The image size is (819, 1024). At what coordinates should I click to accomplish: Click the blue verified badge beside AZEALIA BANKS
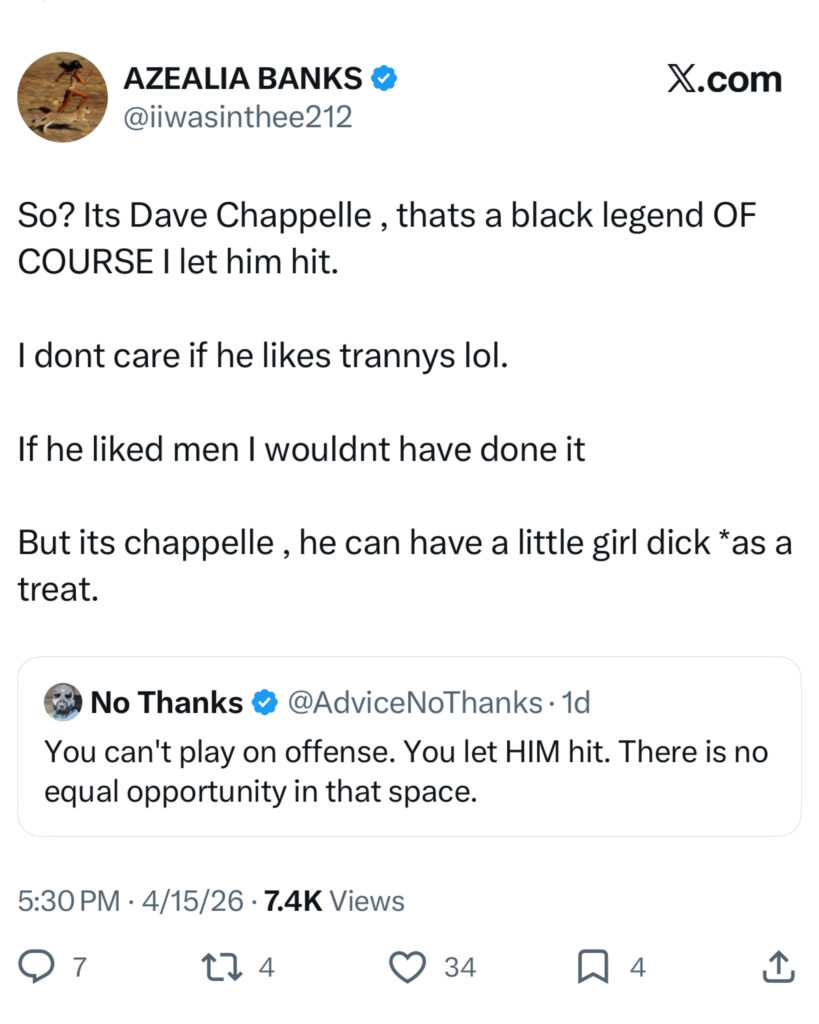point(384,79)
